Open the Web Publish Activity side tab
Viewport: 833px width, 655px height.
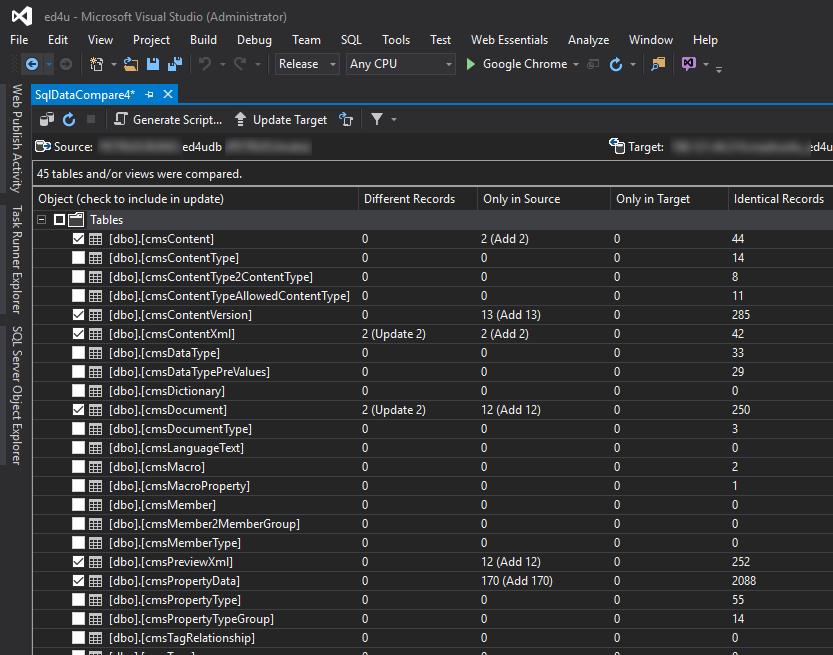pos(17,138)
